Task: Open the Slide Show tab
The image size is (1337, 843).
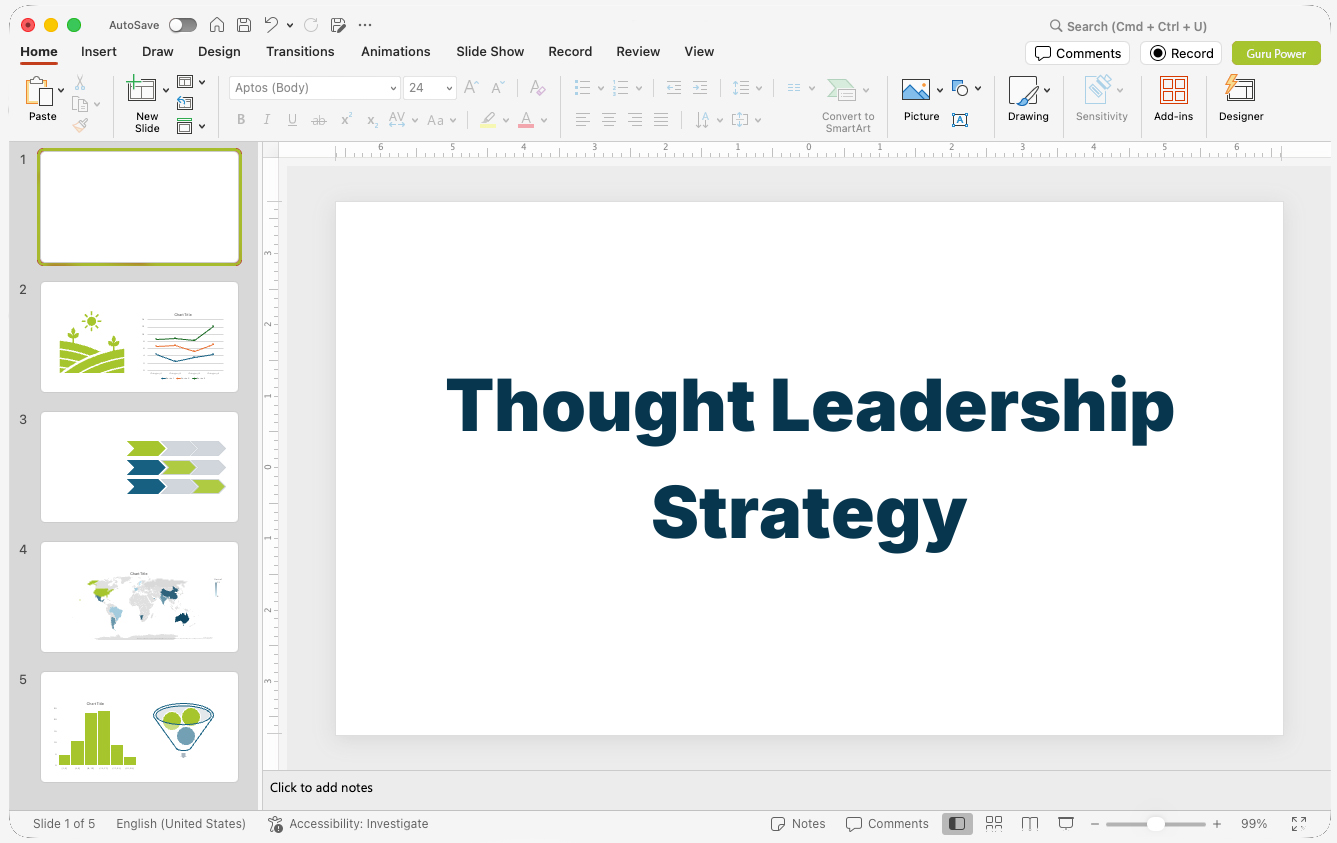Action: [490, 52]
